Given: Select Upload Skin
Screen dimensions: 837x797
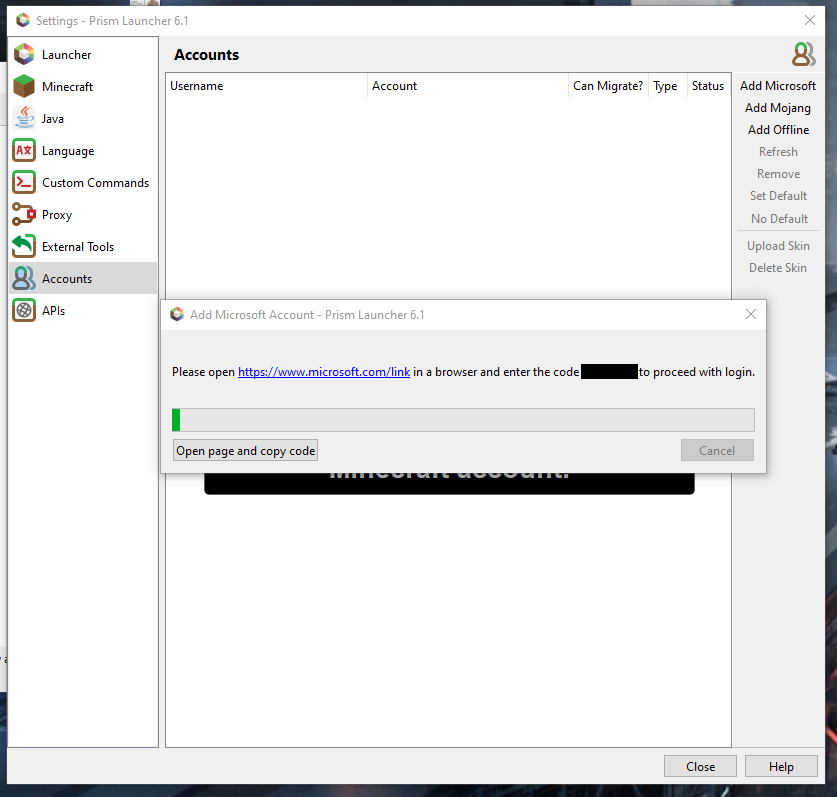Looking at the screenshot, I should [x=778, y=245].
